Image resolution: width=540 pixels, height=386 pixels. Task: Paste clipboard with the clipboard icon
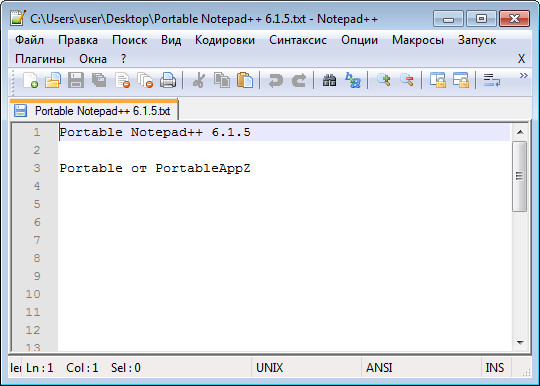pos(245,81)
